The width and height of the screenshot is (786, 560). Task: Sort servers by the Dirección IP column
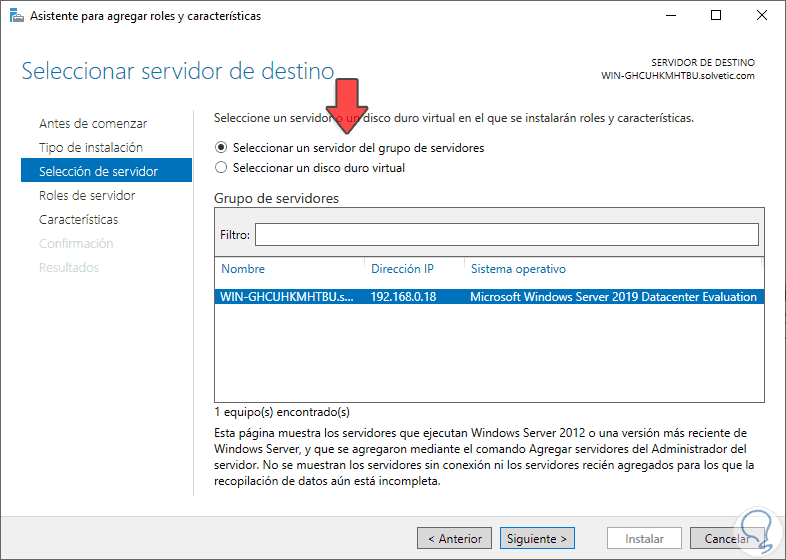(402, 269)
